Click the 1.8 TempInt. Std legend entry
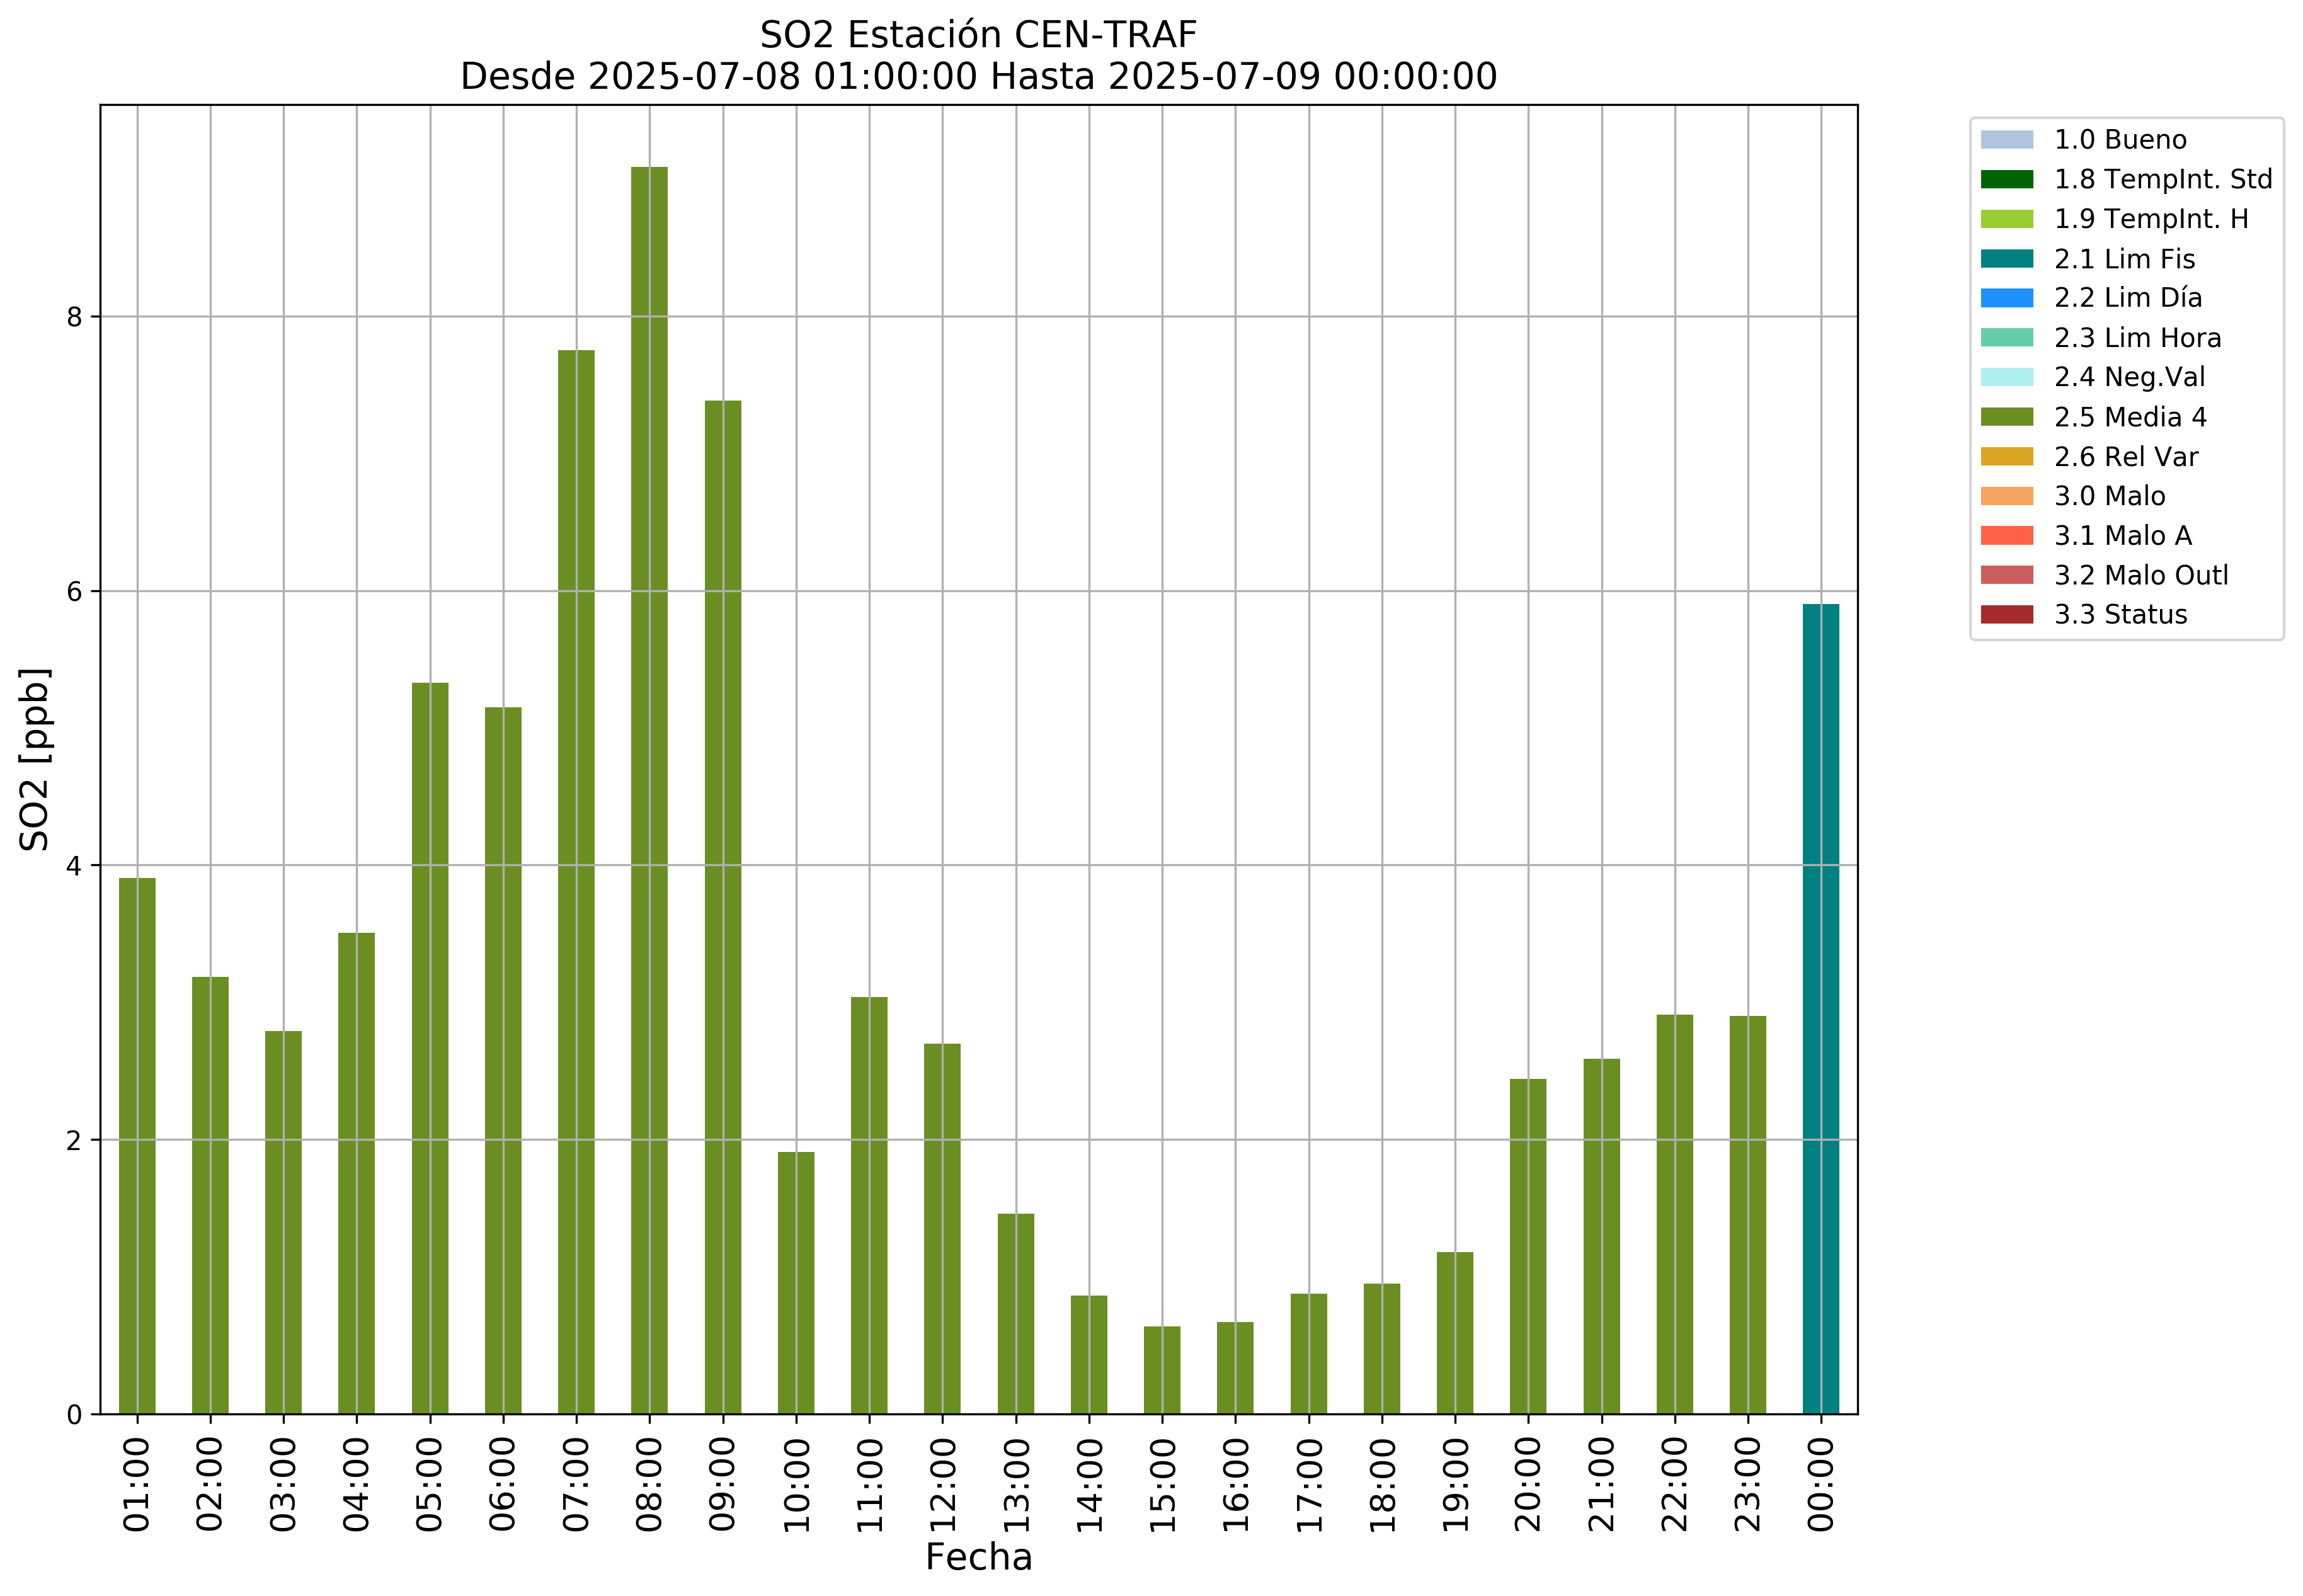 (2162, 179)
